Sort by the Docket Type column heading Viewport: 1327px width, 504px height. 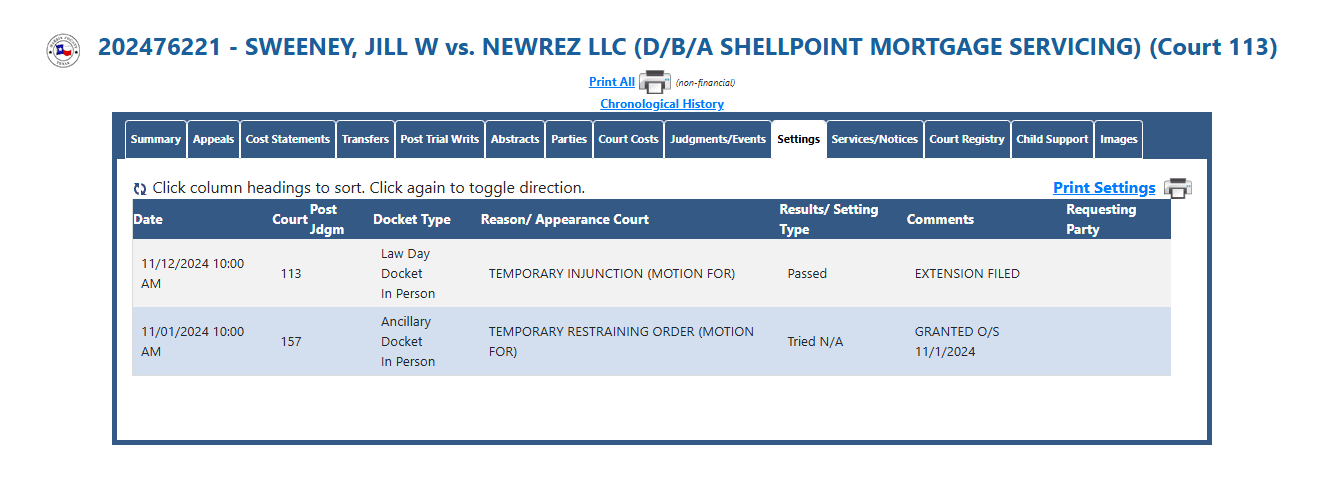coord(412,220)
